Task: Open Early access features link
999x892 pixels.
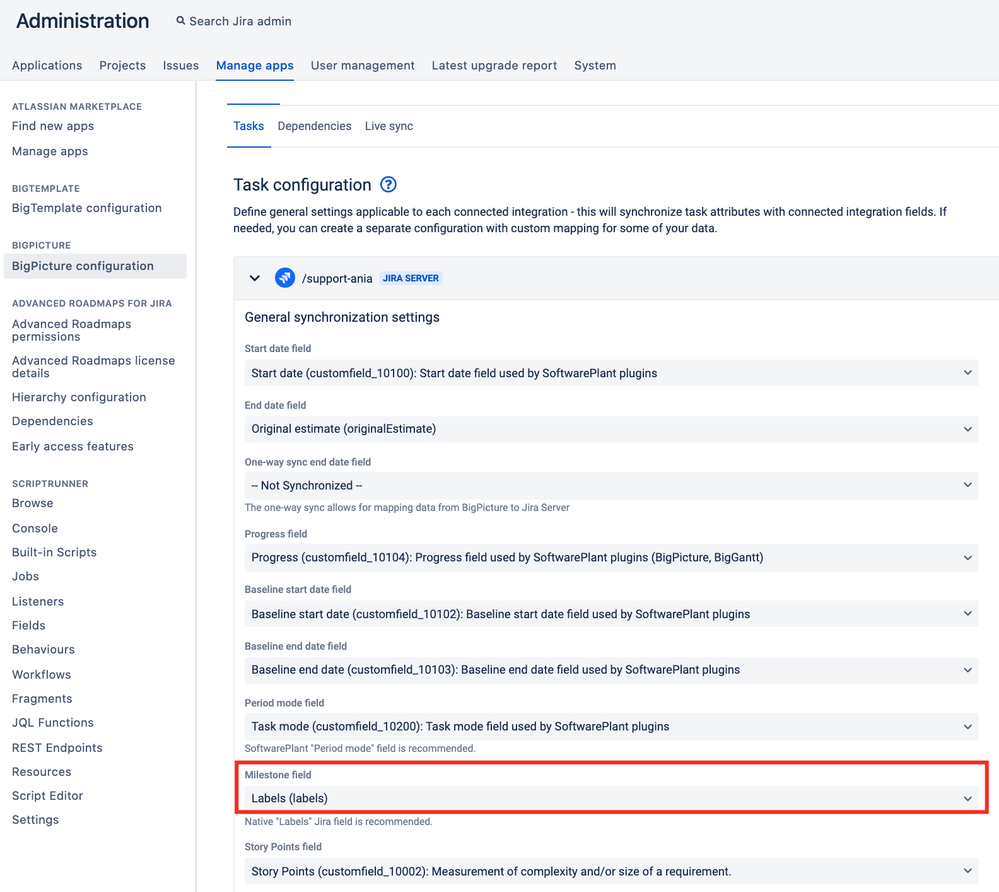Action: pyautogui.click(x=73, y=446)
